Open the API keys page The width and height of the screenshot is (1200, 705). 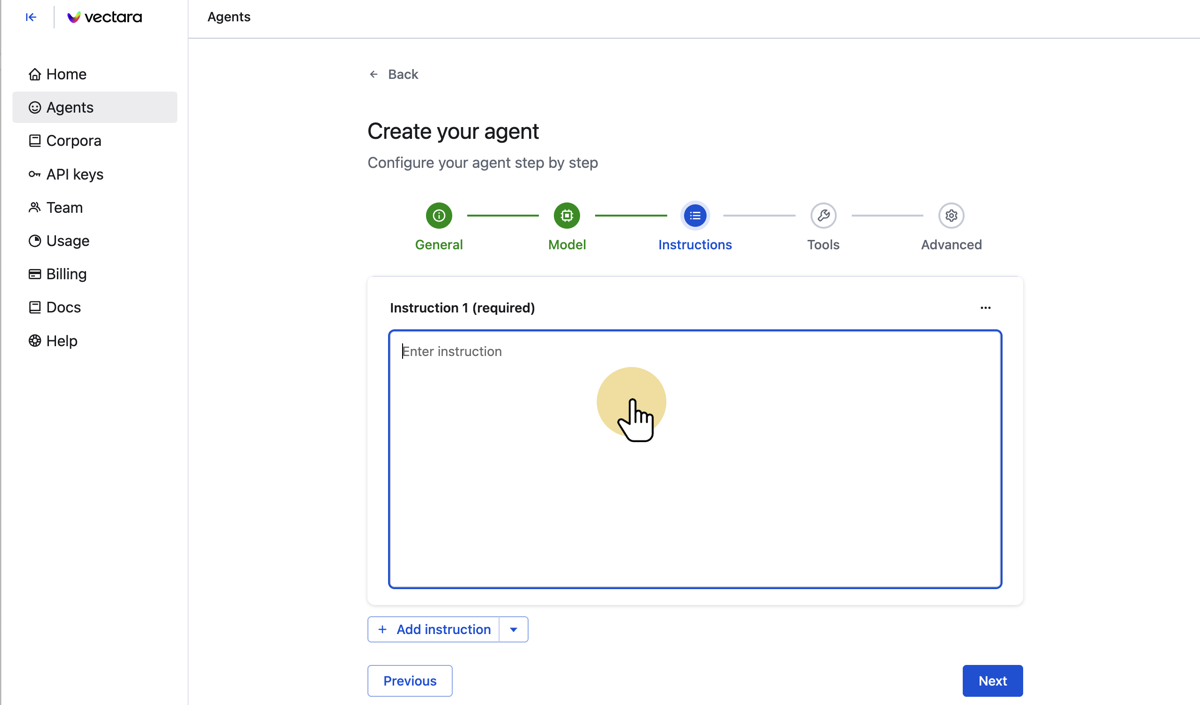[x=74, y=174]
